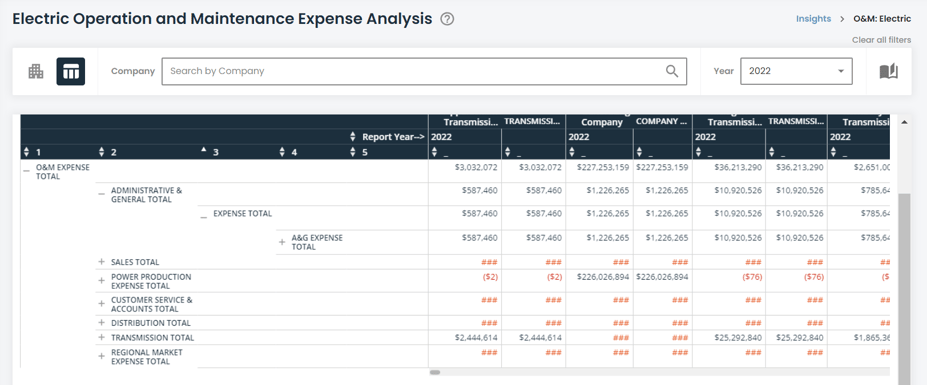Click the search magnifier icon in Company field
Screen dimensions: 927x385
click(672, 71)
